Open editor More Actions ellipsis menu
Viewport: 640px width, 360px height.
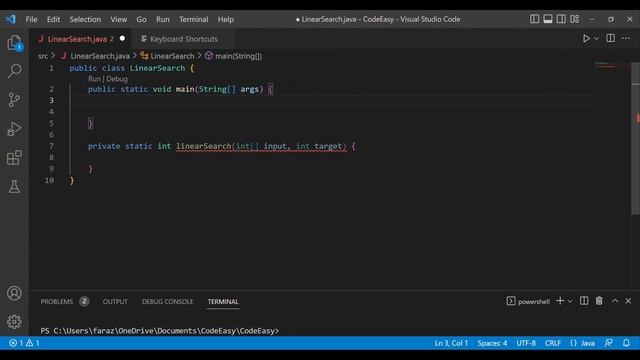[x=626, y=38]
